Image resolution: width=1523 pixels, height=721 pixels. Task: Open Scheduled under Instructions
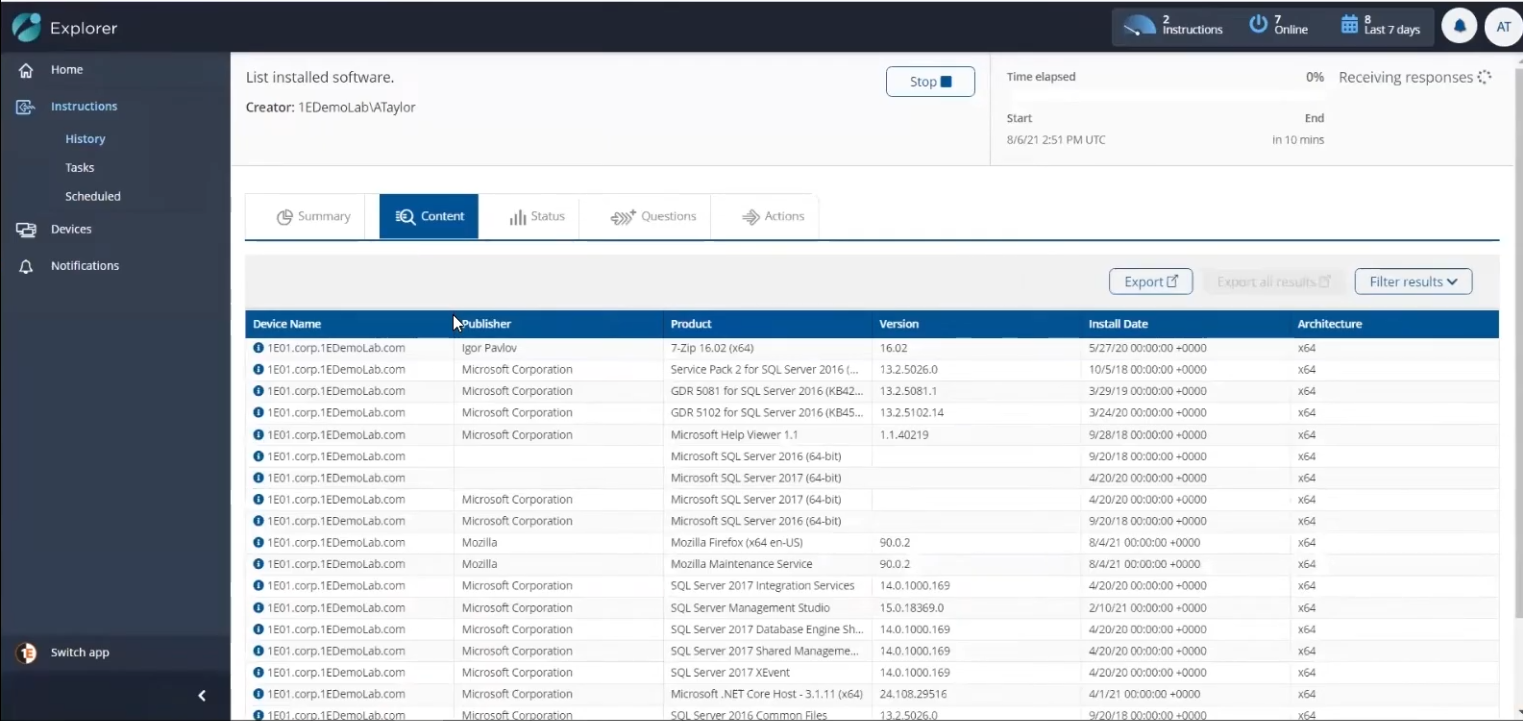click(x=93, y=197)
